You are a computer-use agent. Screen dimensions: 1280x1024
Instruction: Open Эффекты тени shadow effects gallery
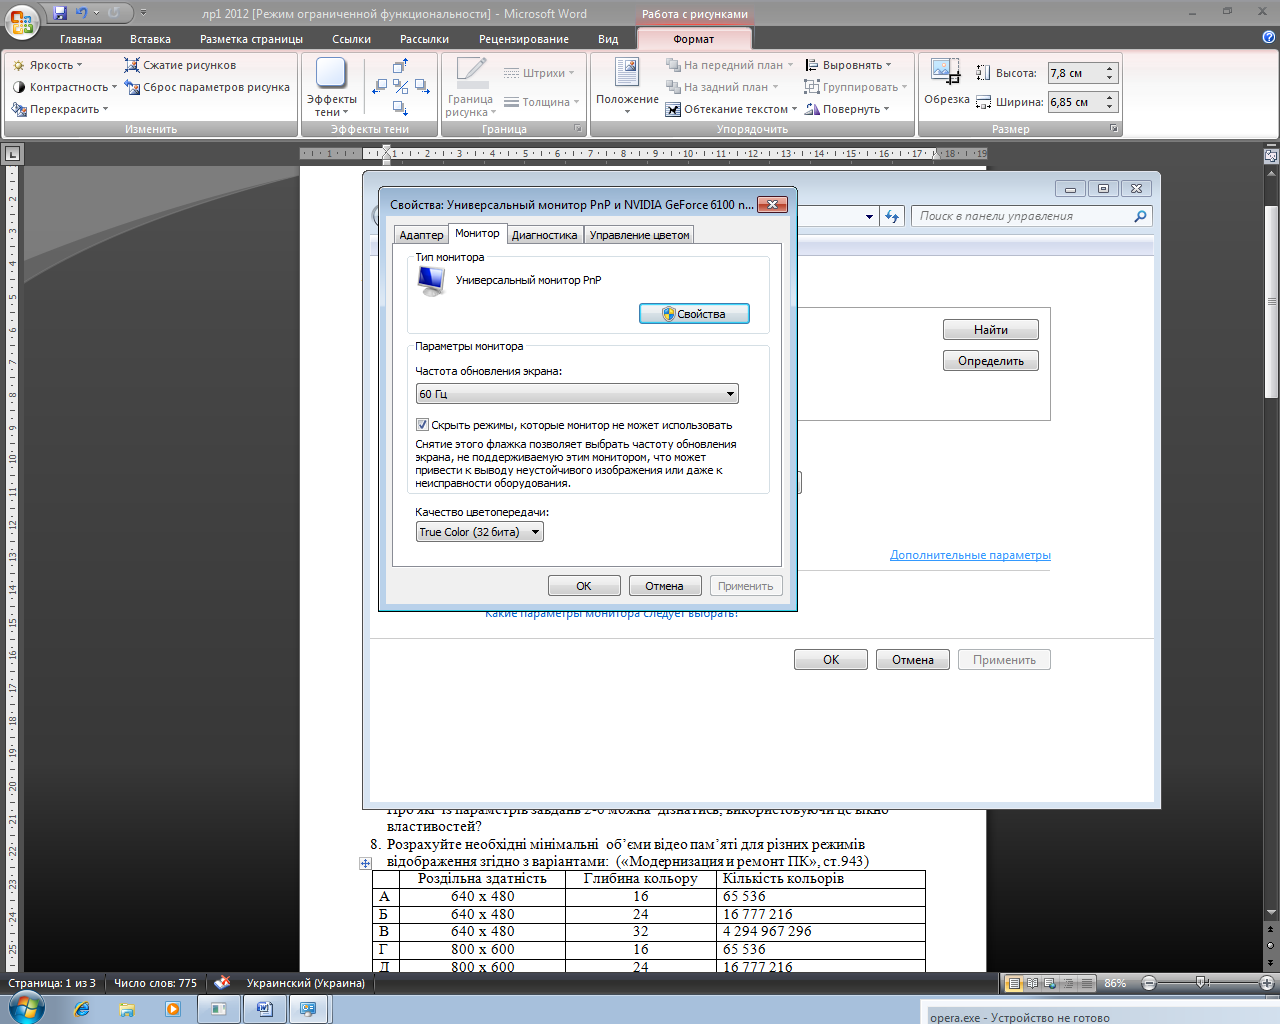pos(331,87)
